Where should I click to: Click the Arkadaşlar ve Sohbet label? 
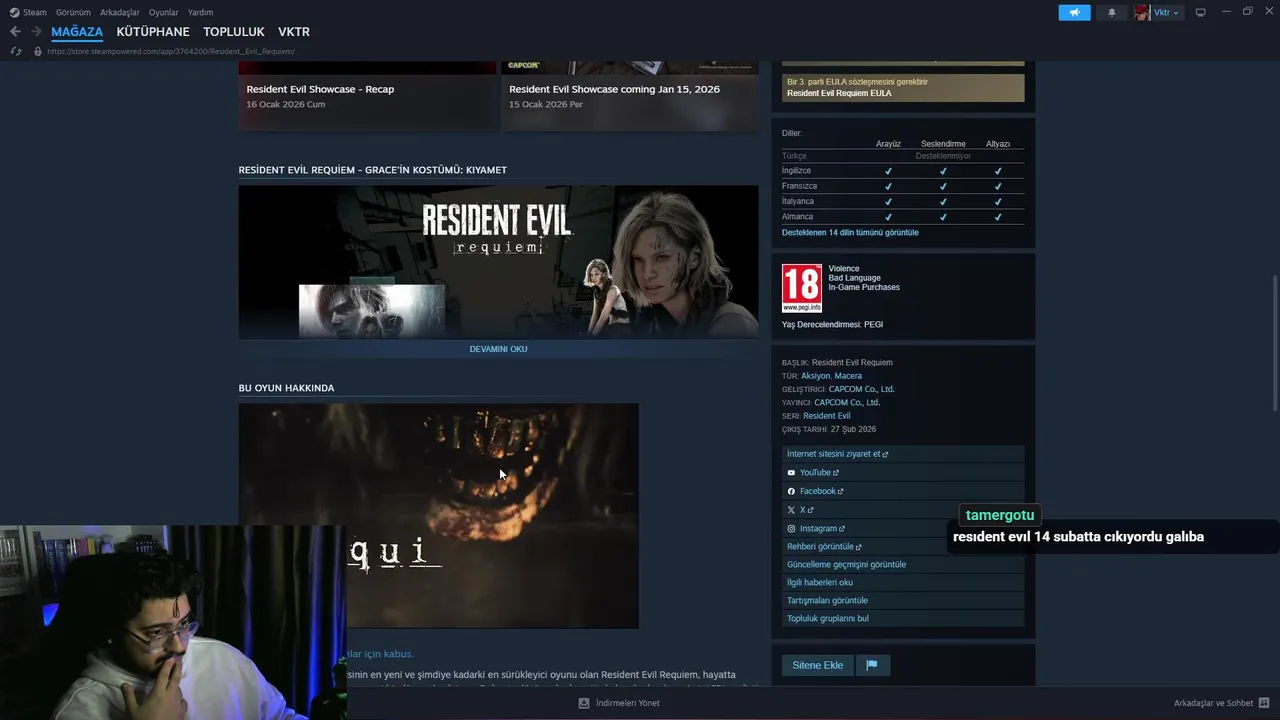click(x=1213, y=703)
